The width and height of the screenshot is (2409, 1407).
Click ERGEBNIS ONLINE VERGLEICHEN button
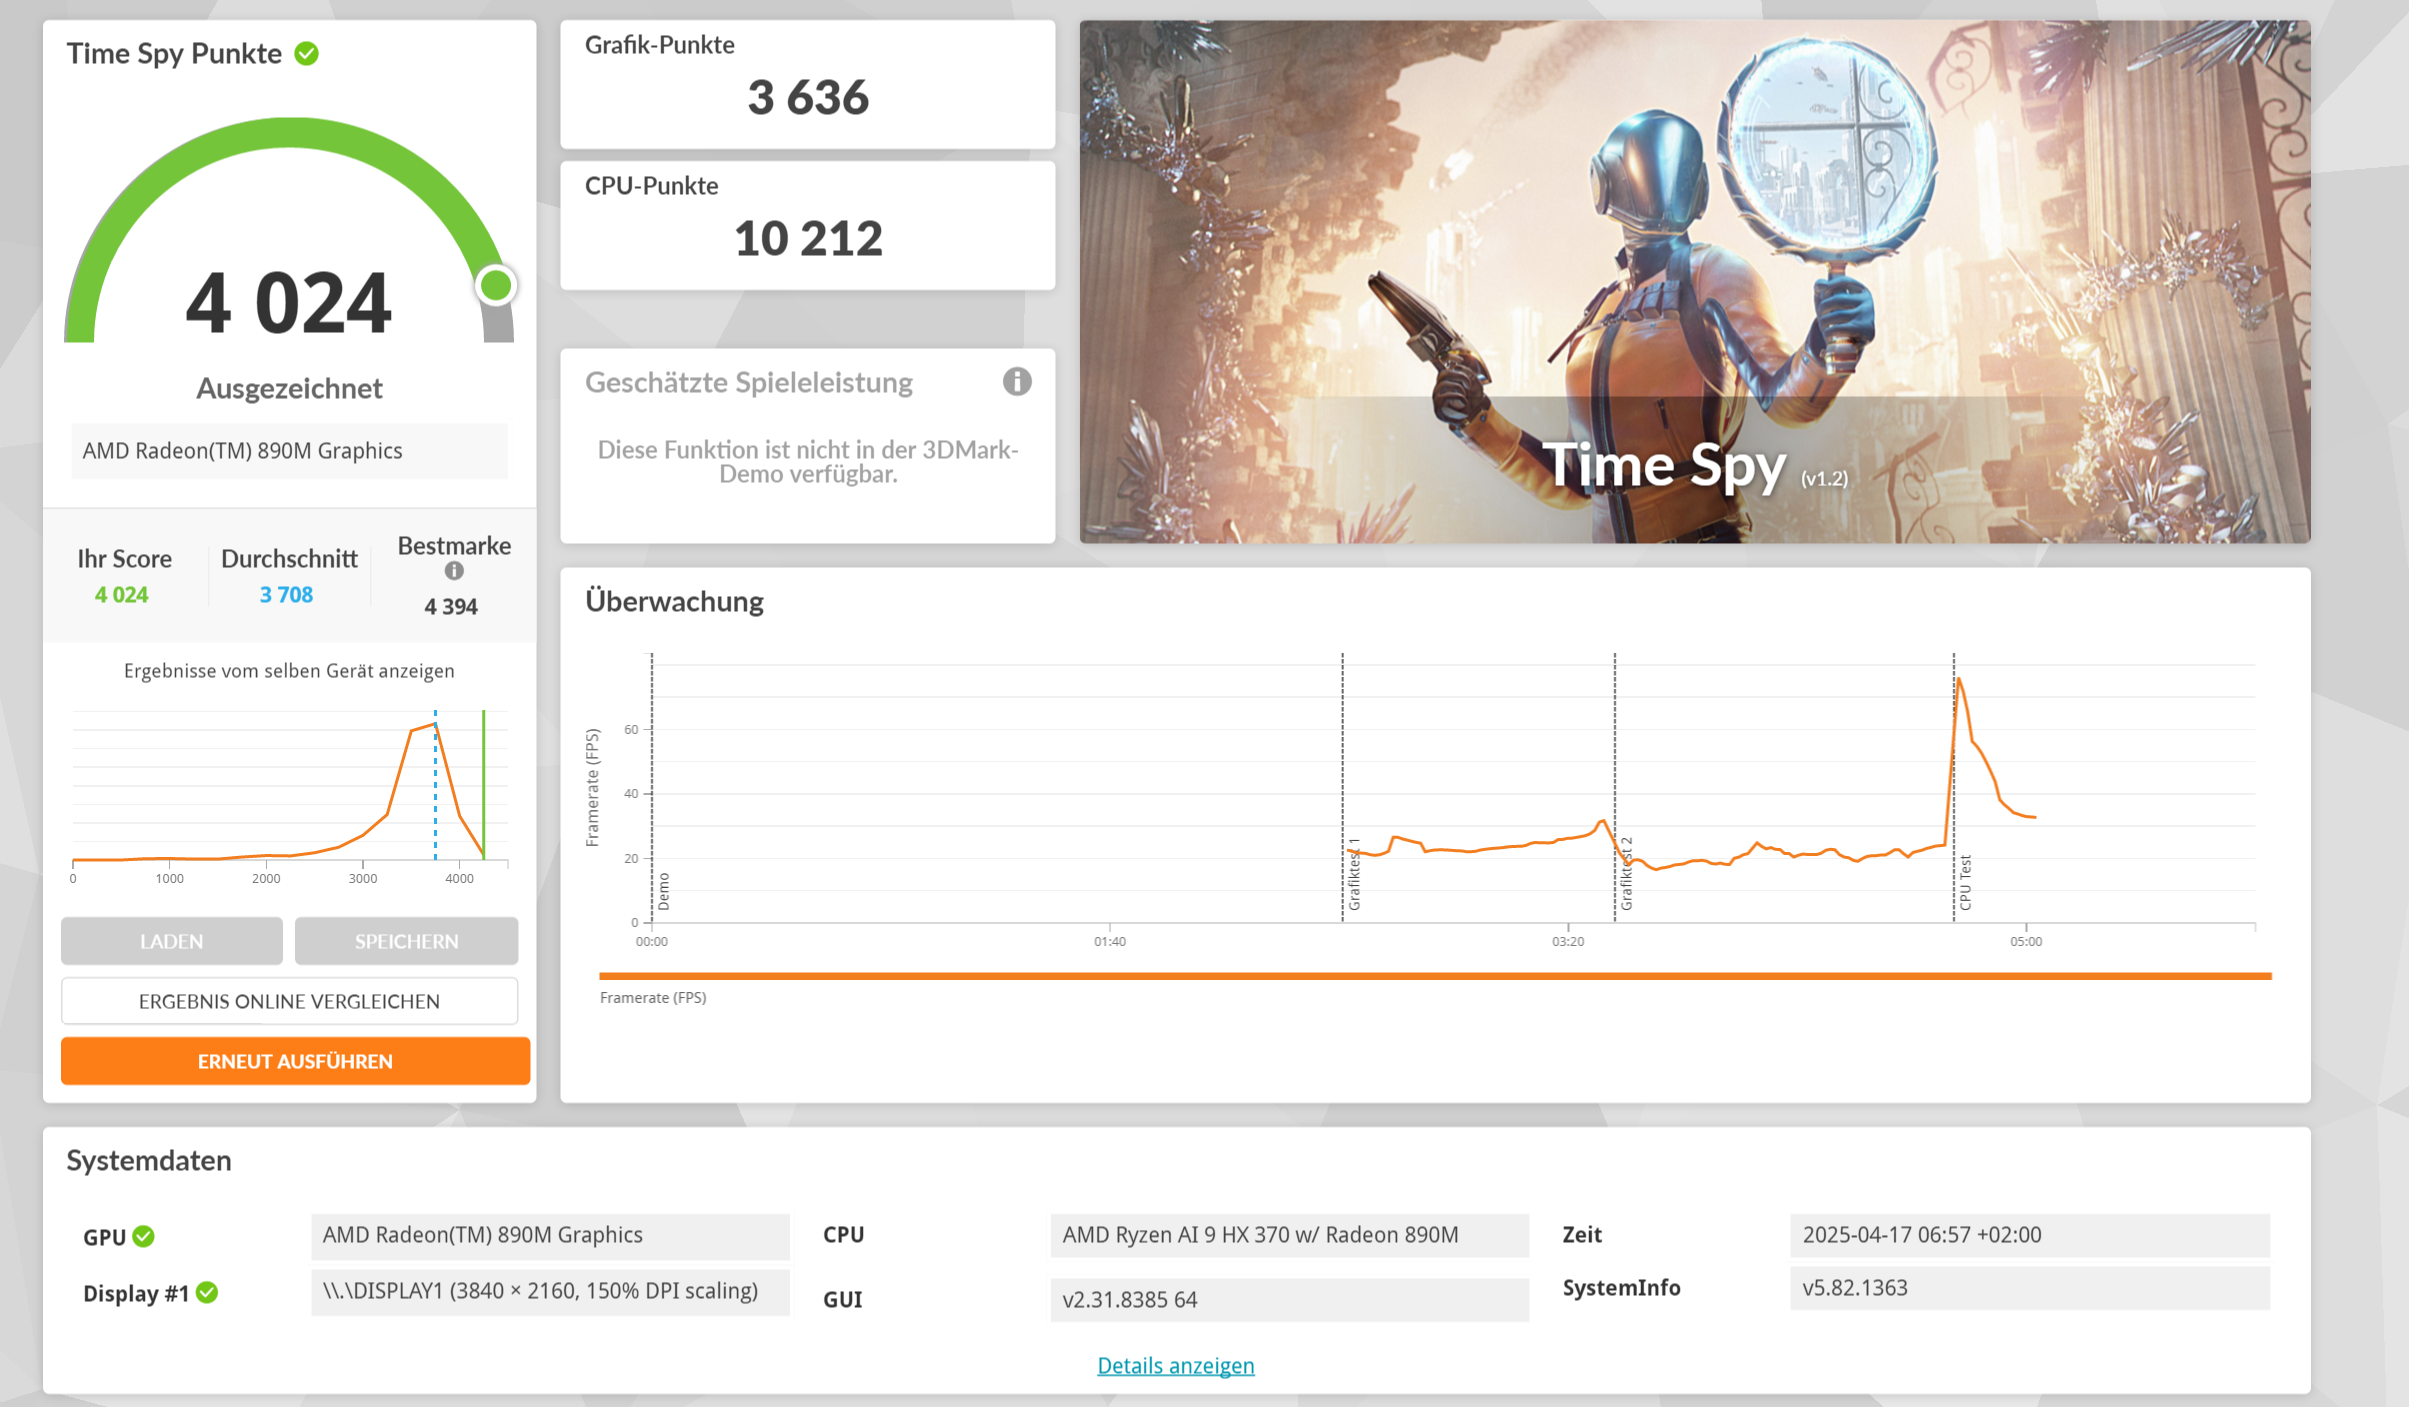[x=289, y=1001]
